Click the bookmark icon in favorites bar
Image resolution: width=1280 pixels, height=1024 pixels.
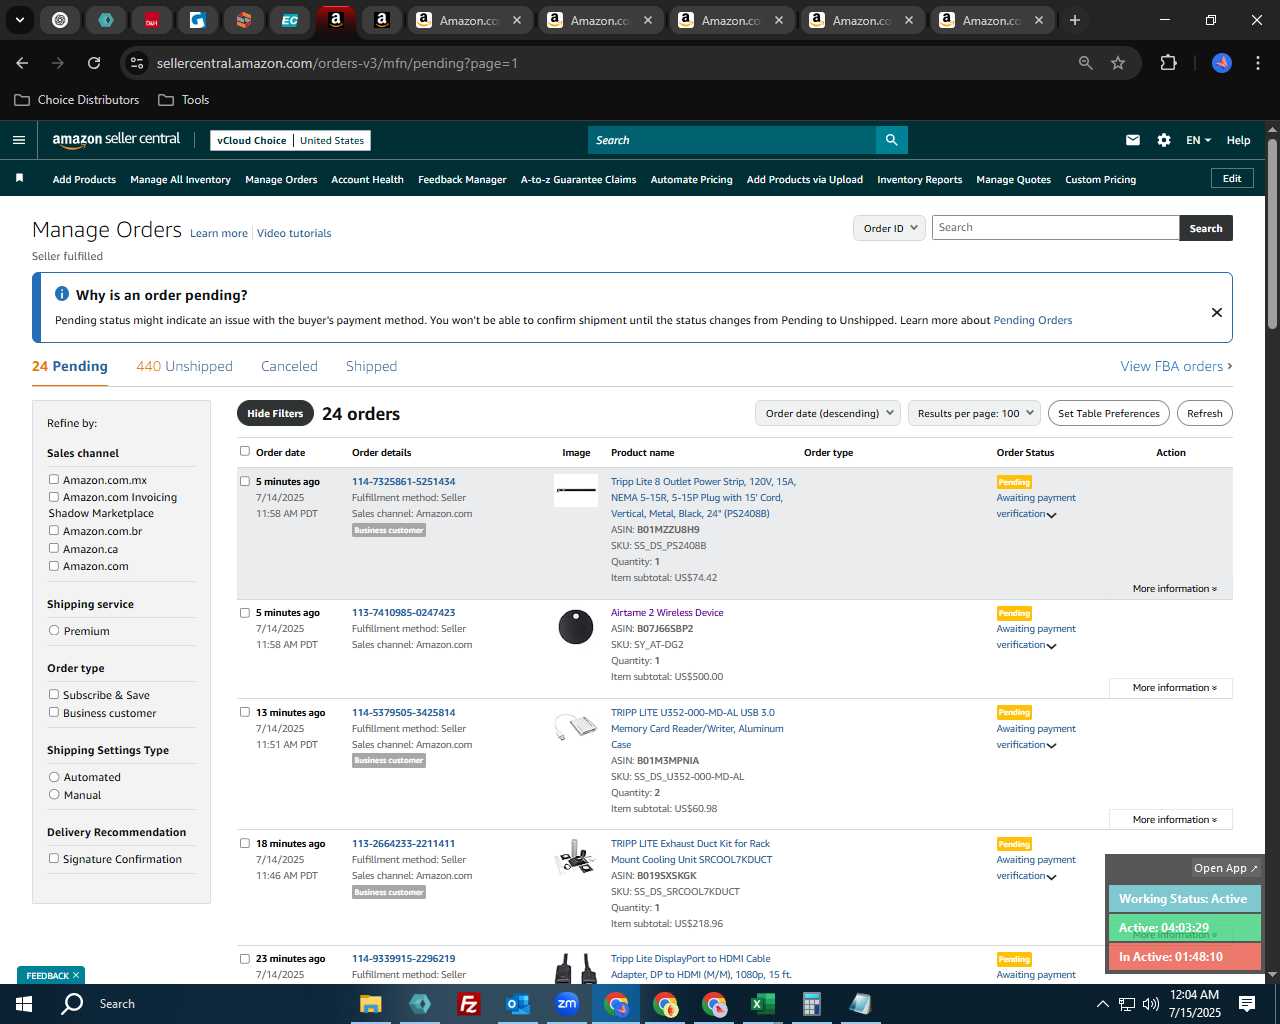(x=19, y=179)
